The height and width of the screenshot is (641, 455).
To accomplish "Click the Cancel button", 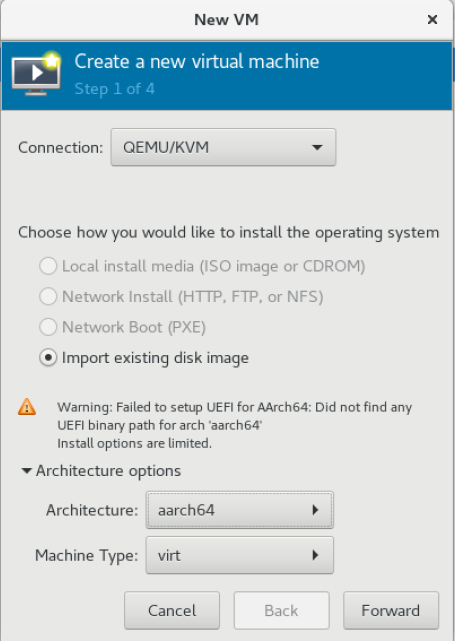I will (x=172, y=610).
